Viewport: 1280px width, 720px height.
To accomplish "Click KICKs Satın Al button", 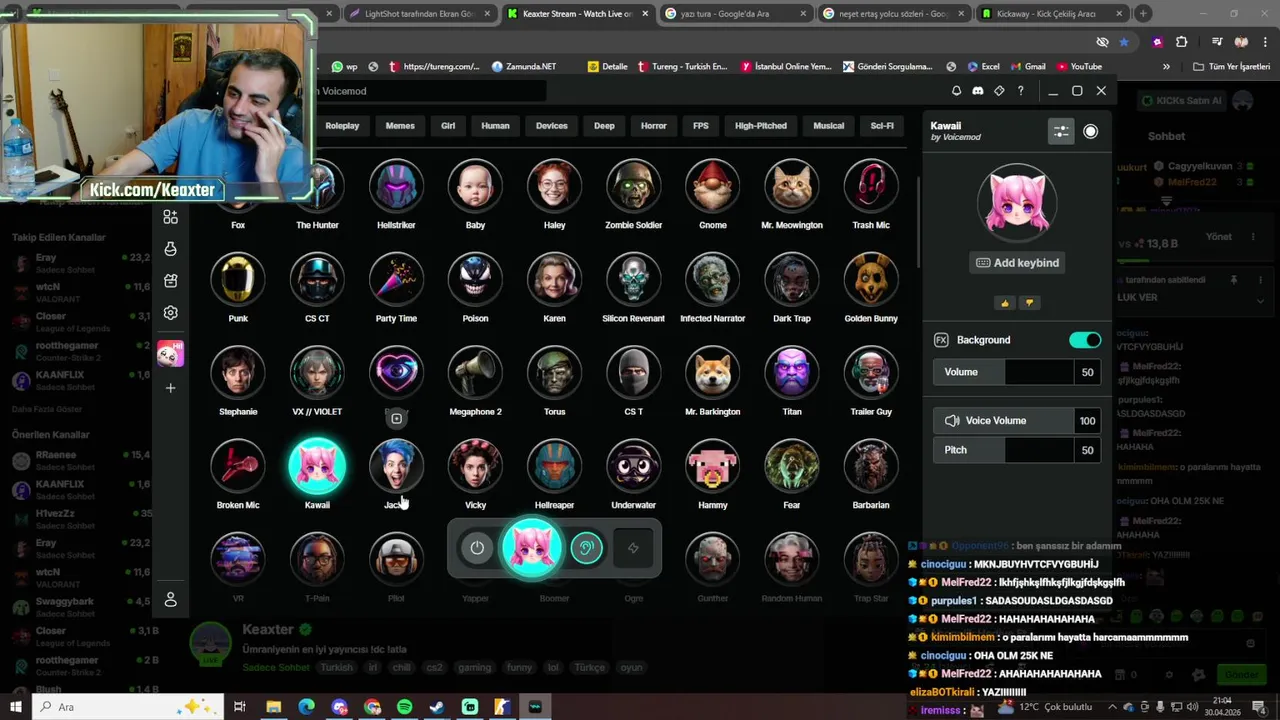I will click(1184, 101).
